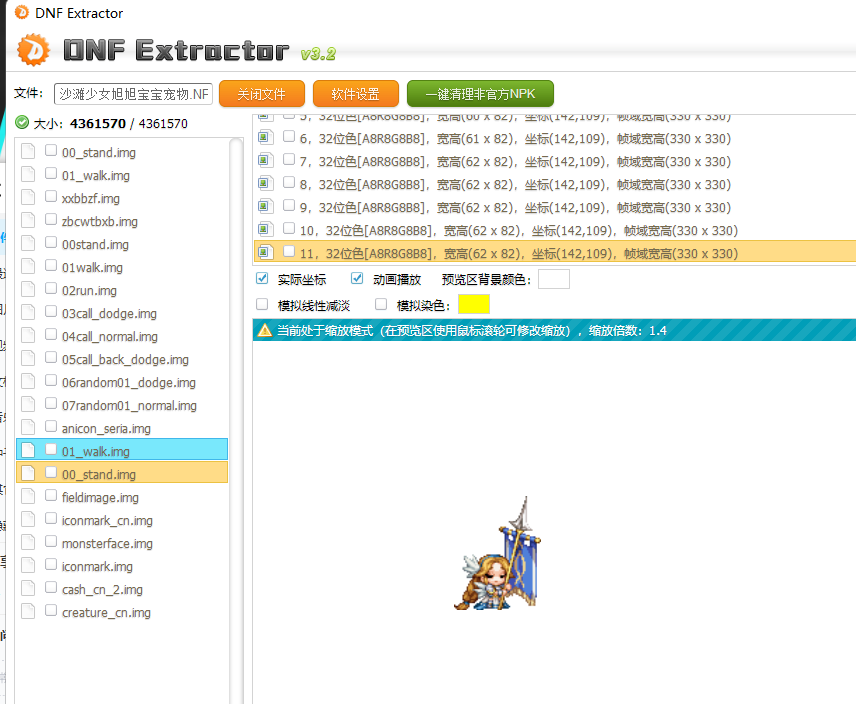Click the file icon beside 05call_back_dodge.img

click(28, 358)
